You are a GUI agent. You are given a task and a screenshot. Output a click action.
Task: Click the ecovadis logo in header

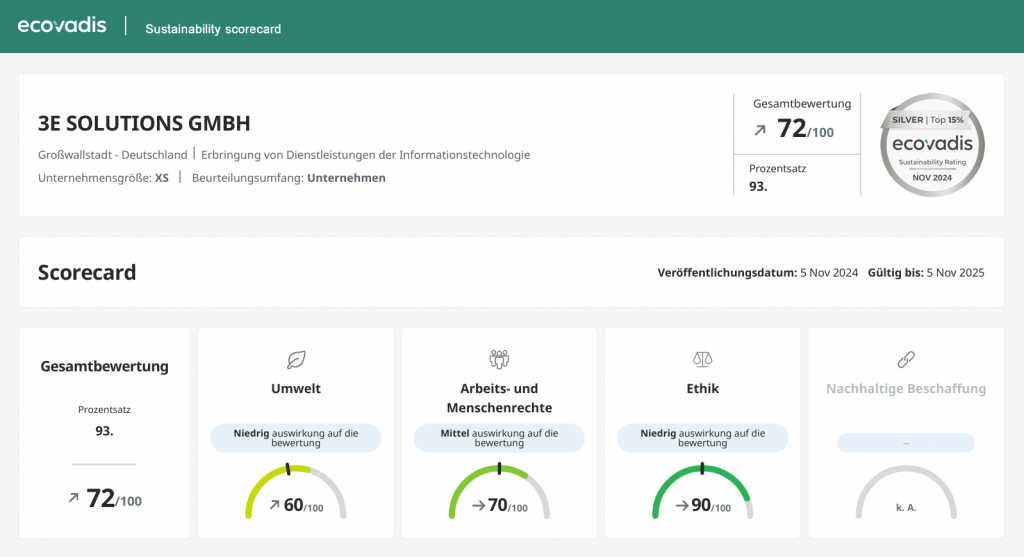click(x=62, y=26)
